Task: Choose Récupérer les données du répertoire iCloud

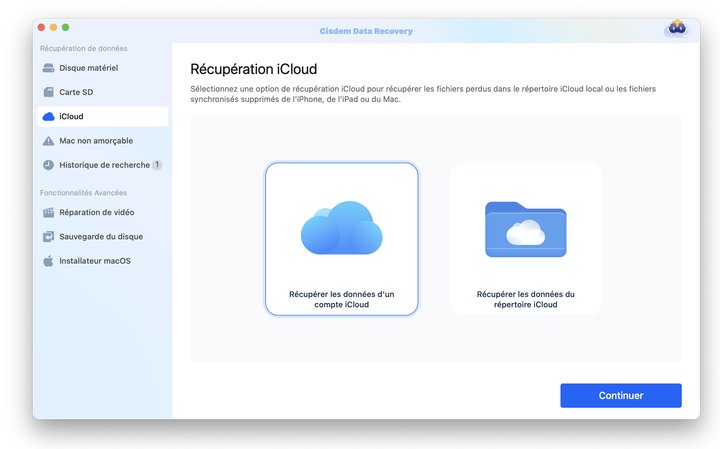Action: pyautogui.click(x=526, y=239)
